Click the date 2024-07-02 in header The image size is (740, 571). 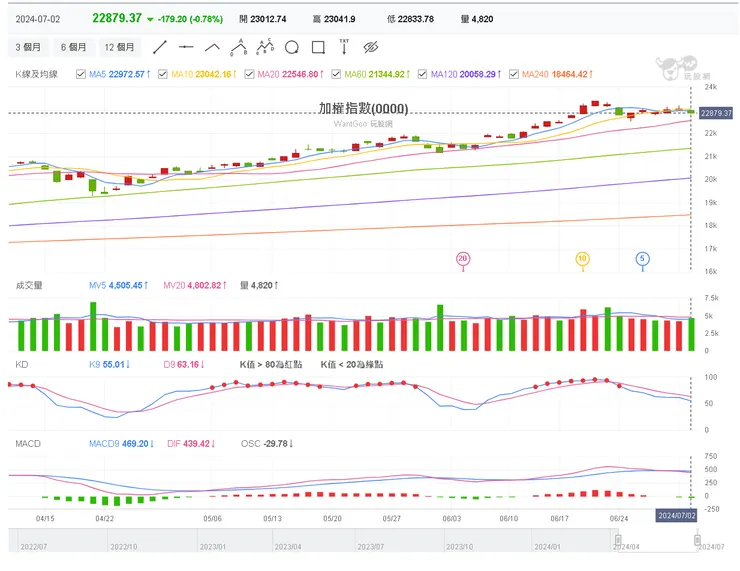(x=38, y=19)
